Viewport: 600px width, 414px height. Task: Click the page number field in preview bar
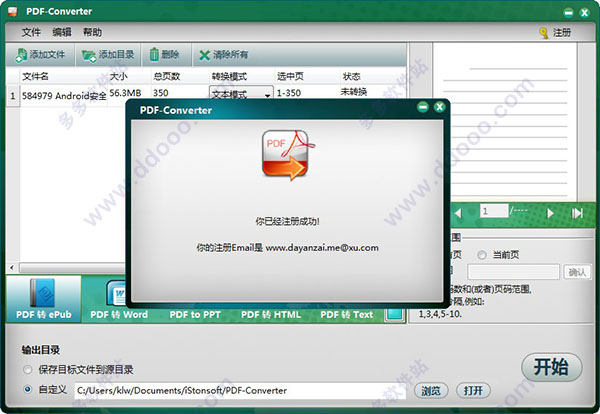click(x=494, y=211)
